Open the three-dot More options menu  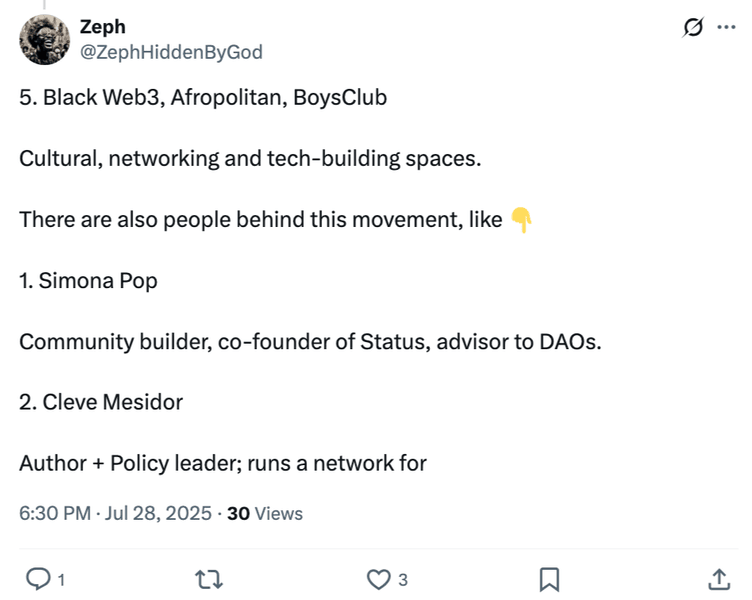click(x=726, y=27)
